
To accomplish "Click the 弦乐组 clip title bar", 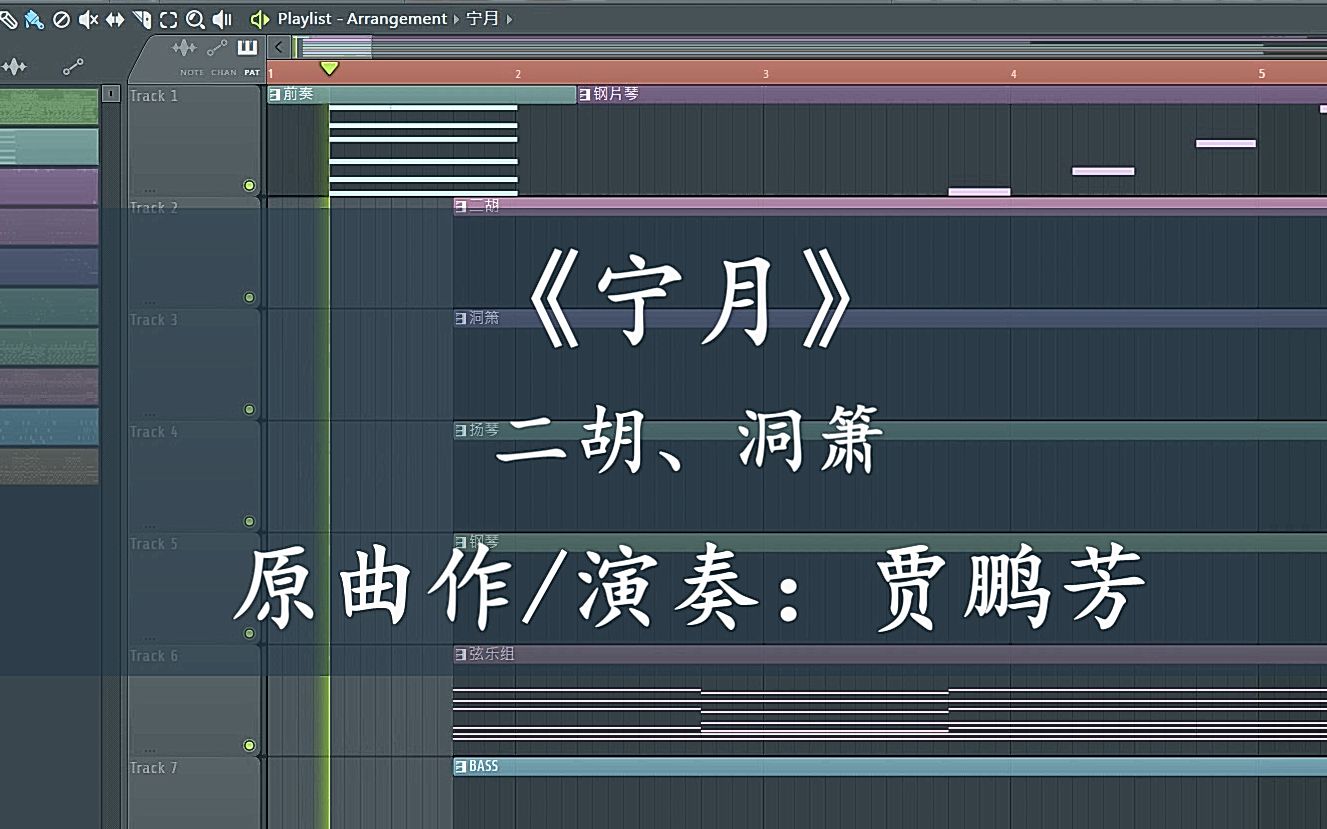I will pyautogui.click(x=890, y=655).
